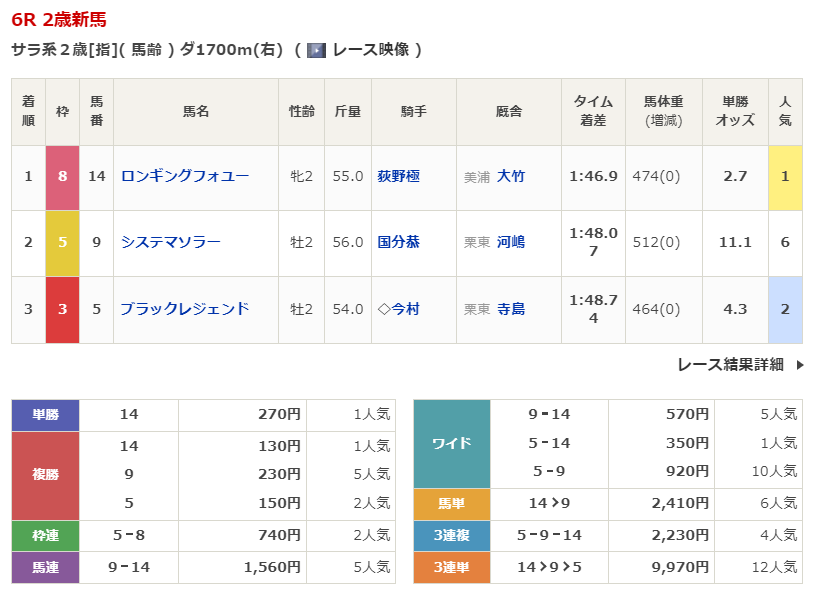Click the yellow frame number 5 box

pos(62,243)
